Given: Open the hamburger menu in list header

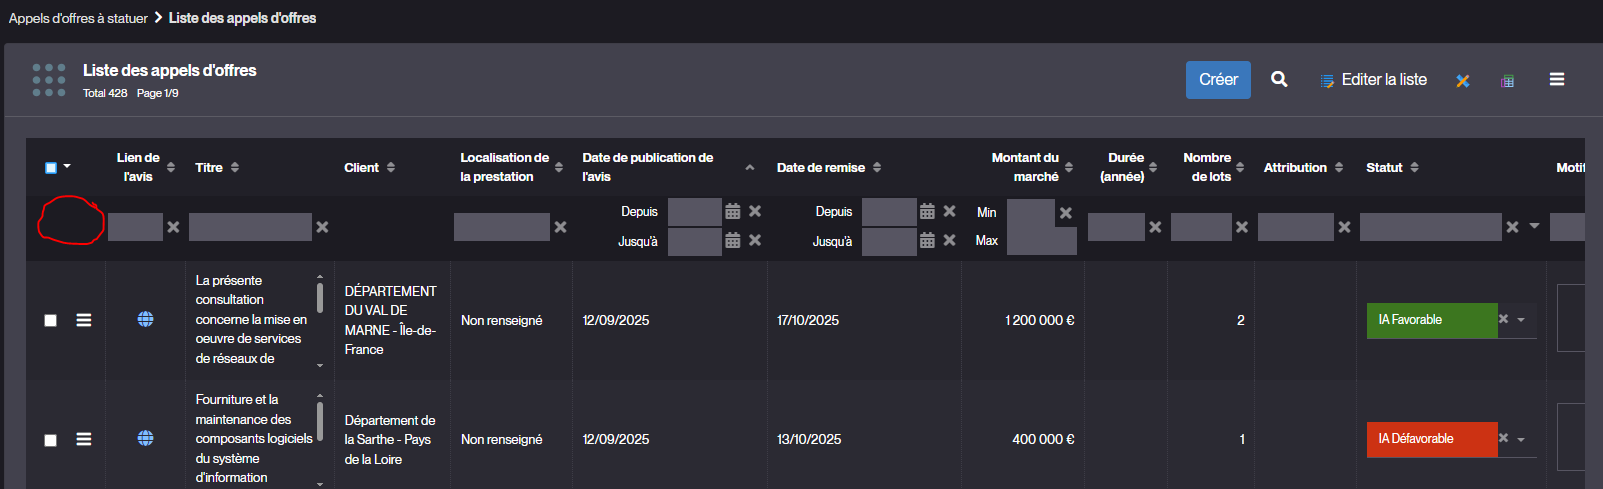Looking at the screenshot, I should point(1556,80).
